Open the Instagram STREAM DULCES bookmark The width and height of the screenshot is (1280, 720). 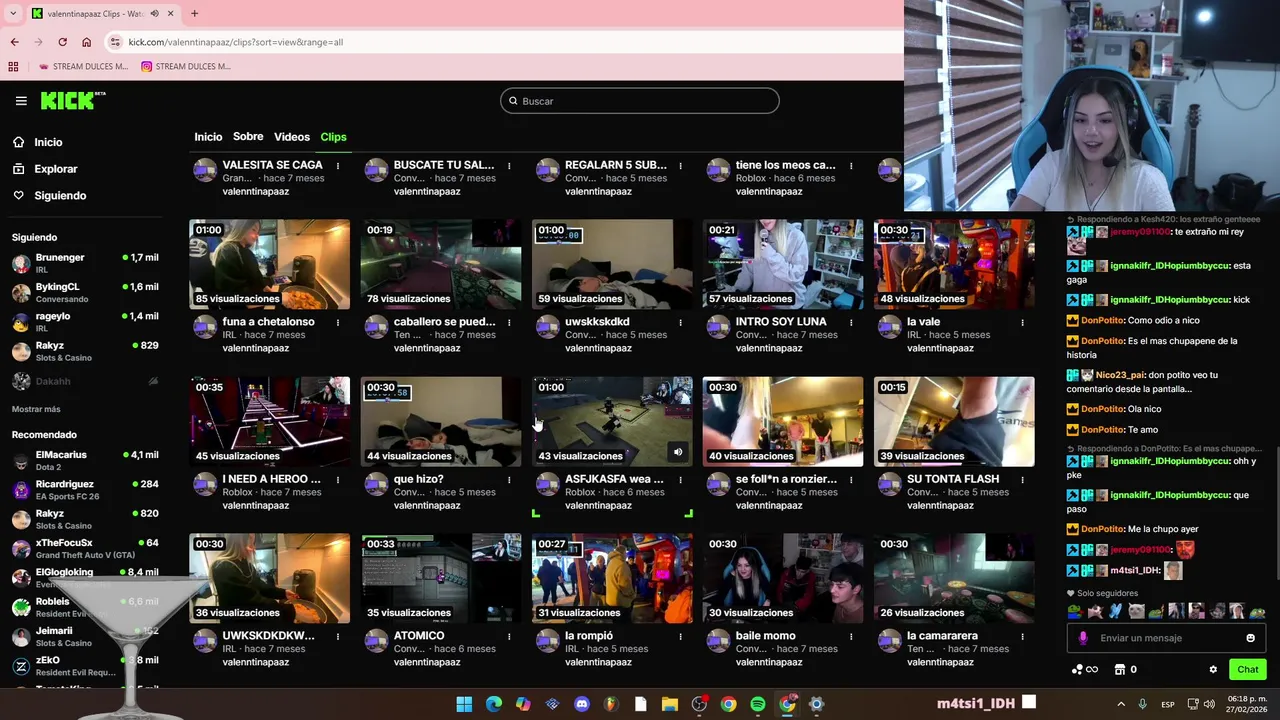pos(186,66)
